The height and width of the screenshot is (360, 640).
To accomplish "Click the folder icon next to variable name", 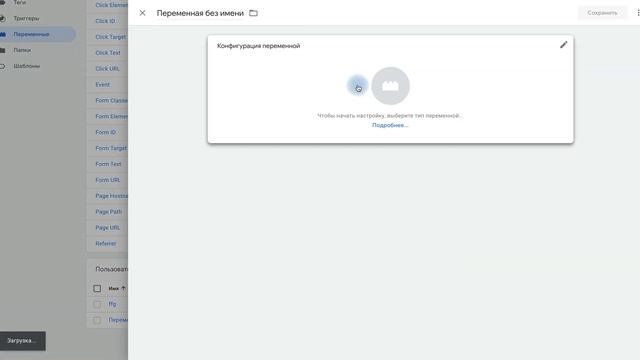I will [x=253, y=13].
